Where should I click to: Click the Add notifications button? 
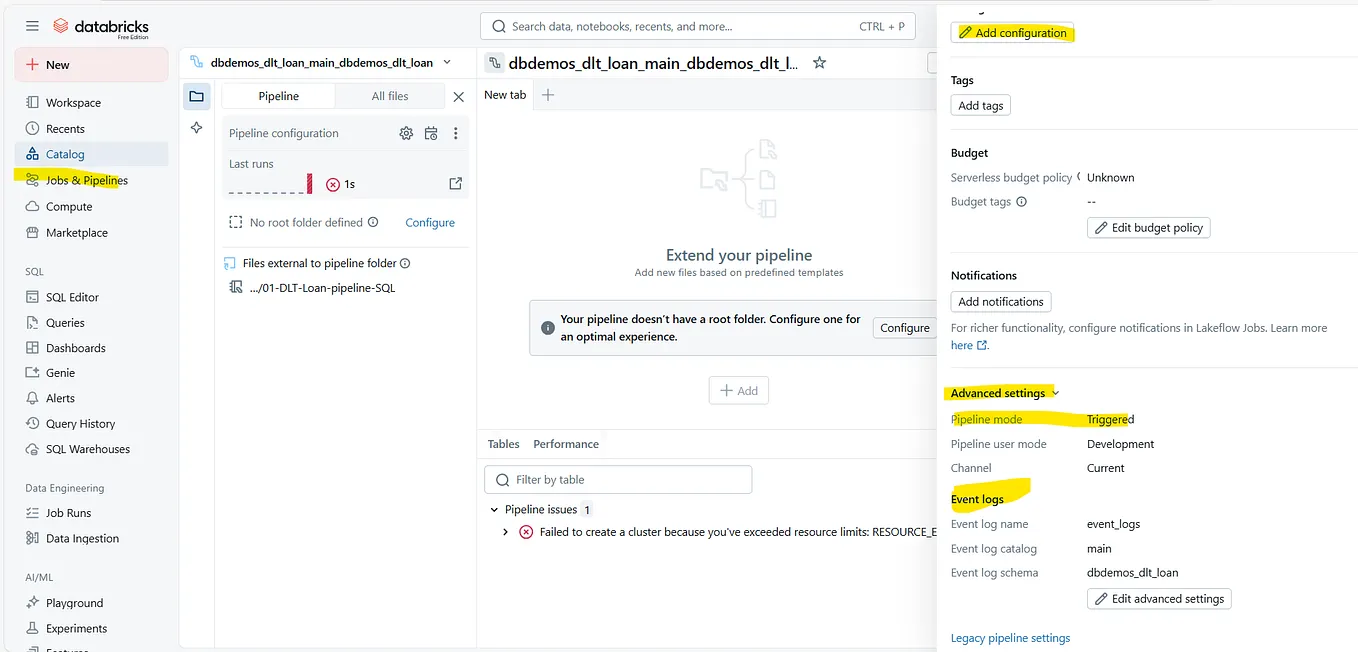tap(1001, 301)
